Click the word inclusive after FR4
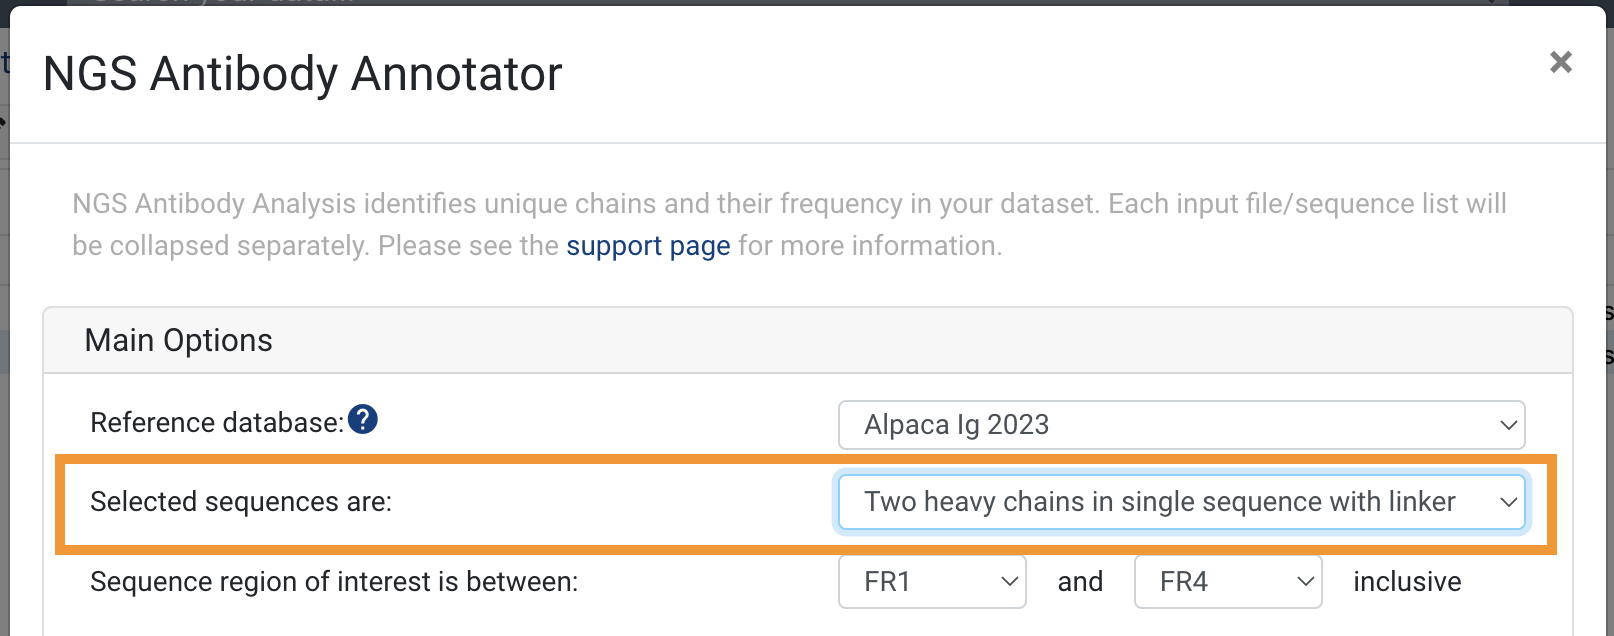This screenshot has width=1614, height=636. (1407, 582)
